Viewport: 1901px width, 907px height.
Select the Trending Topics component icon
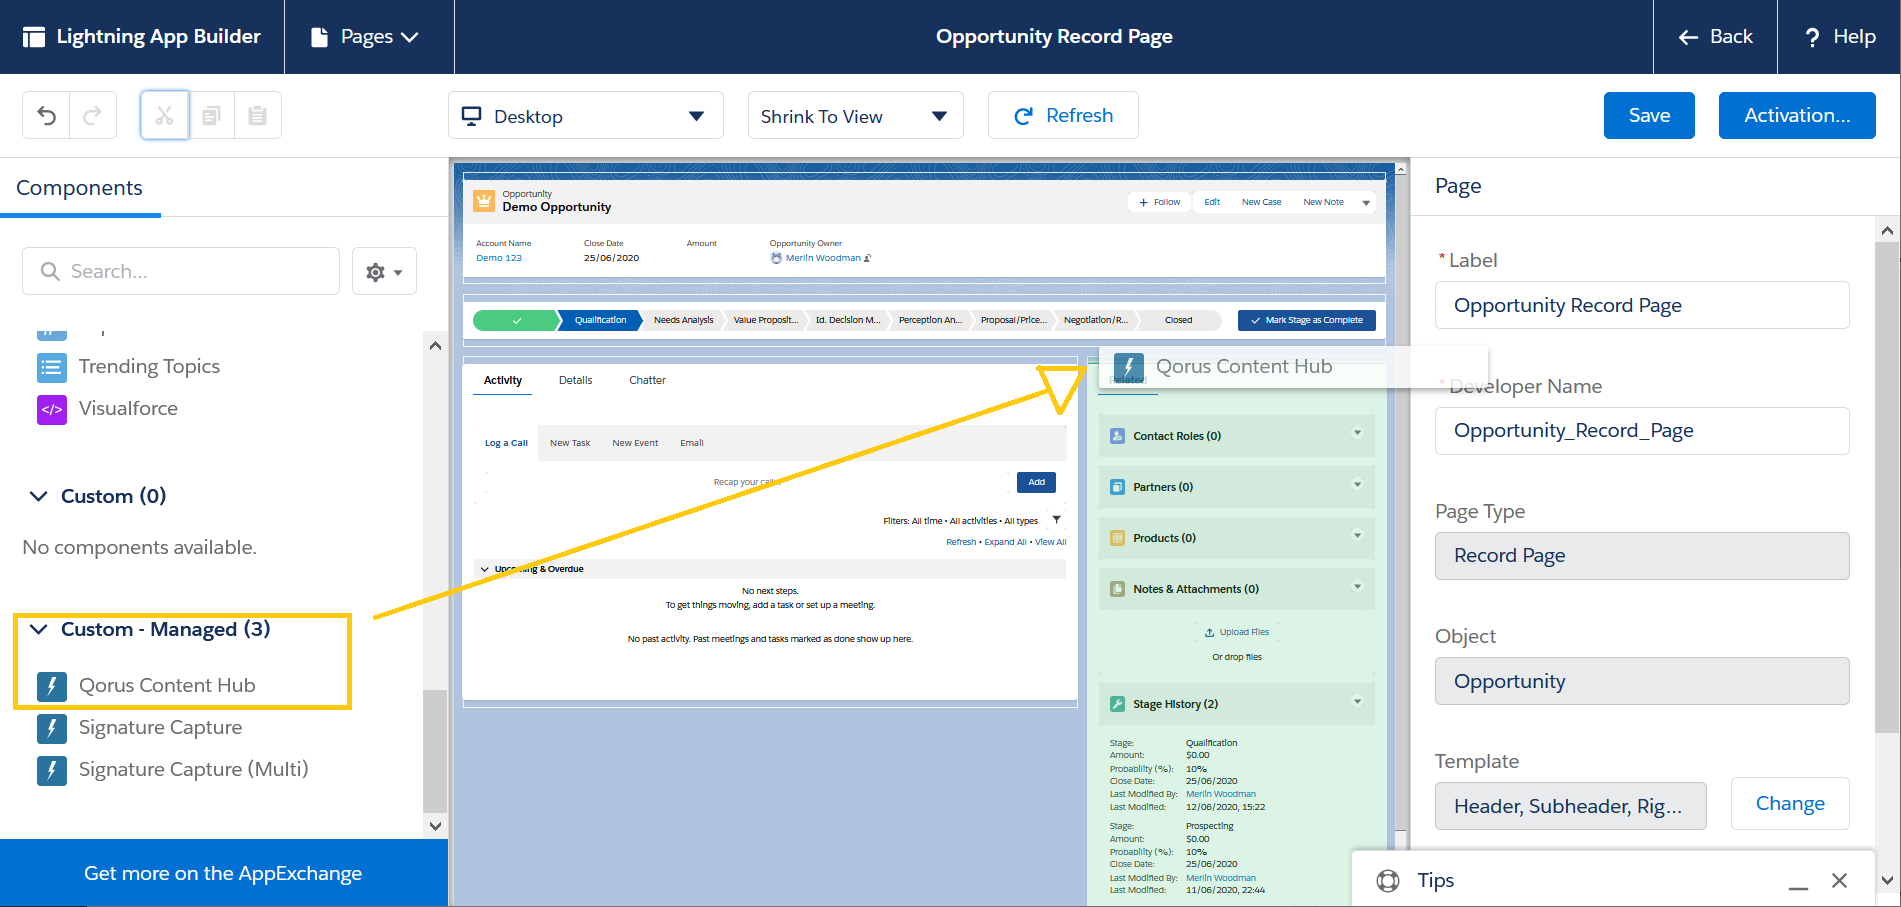coord(52,367)
